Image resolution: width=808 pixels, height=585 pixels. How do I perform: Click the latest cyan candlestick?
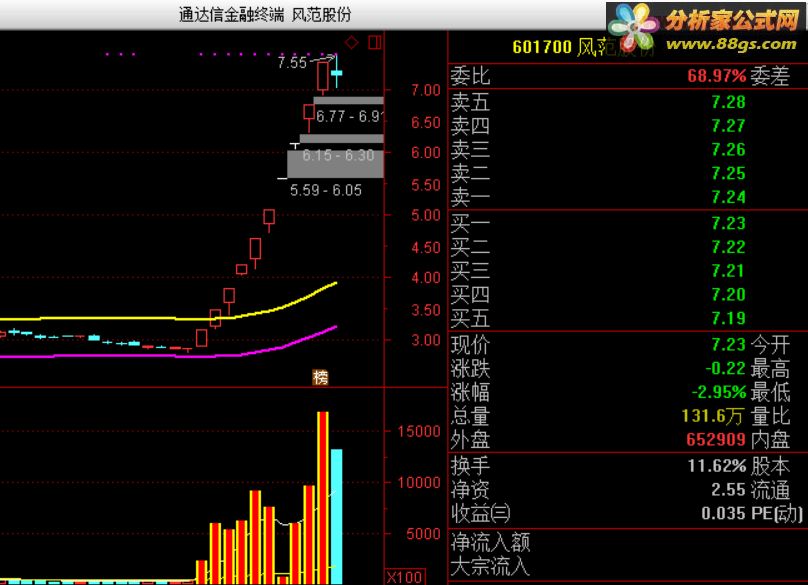(x=336, y=73)
